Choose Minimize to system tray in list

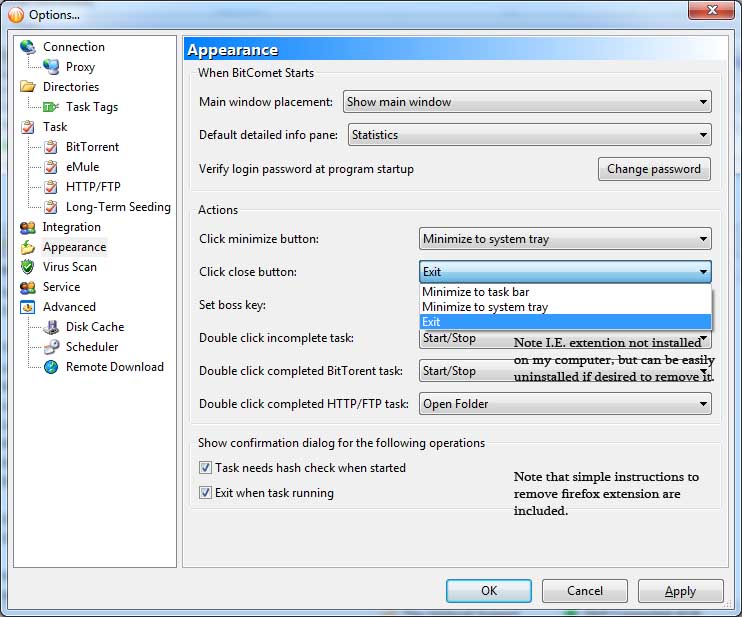point(565,307)
